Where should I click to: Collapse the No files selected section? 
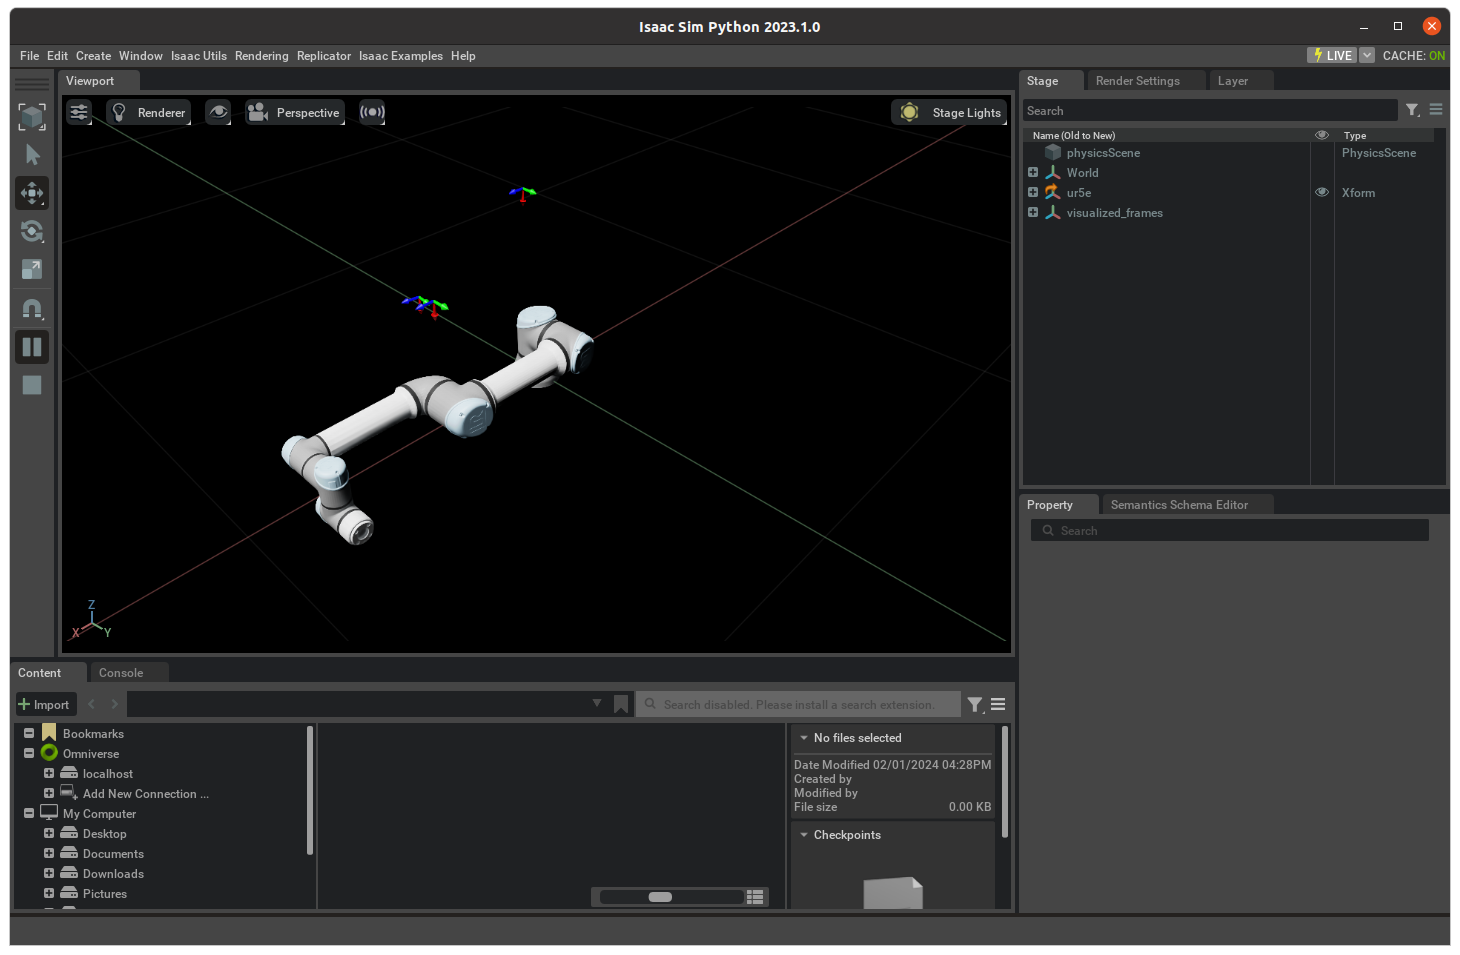803,738
